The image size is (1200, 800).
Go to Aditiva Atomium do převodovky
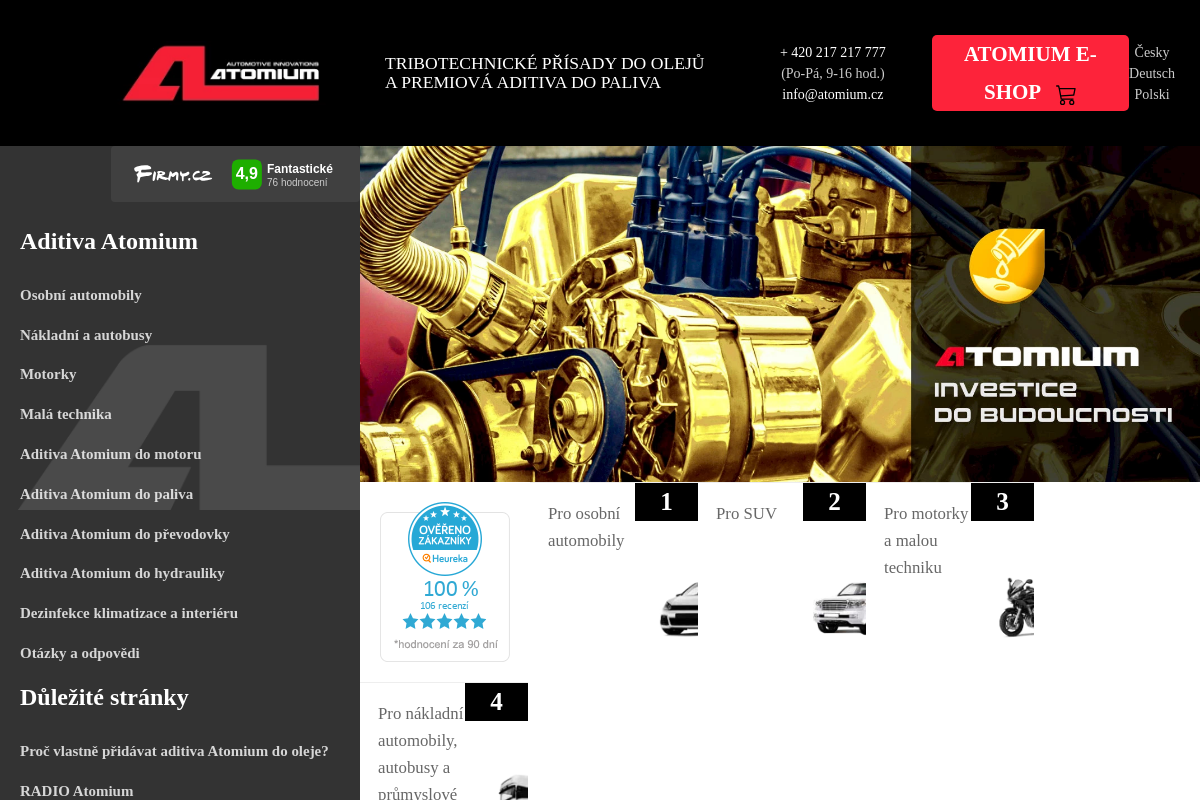pos(125,534)
